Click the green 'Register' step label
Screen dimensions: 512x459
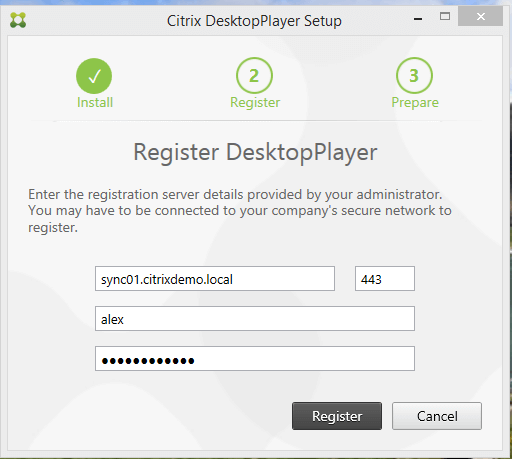coord(255,103)
